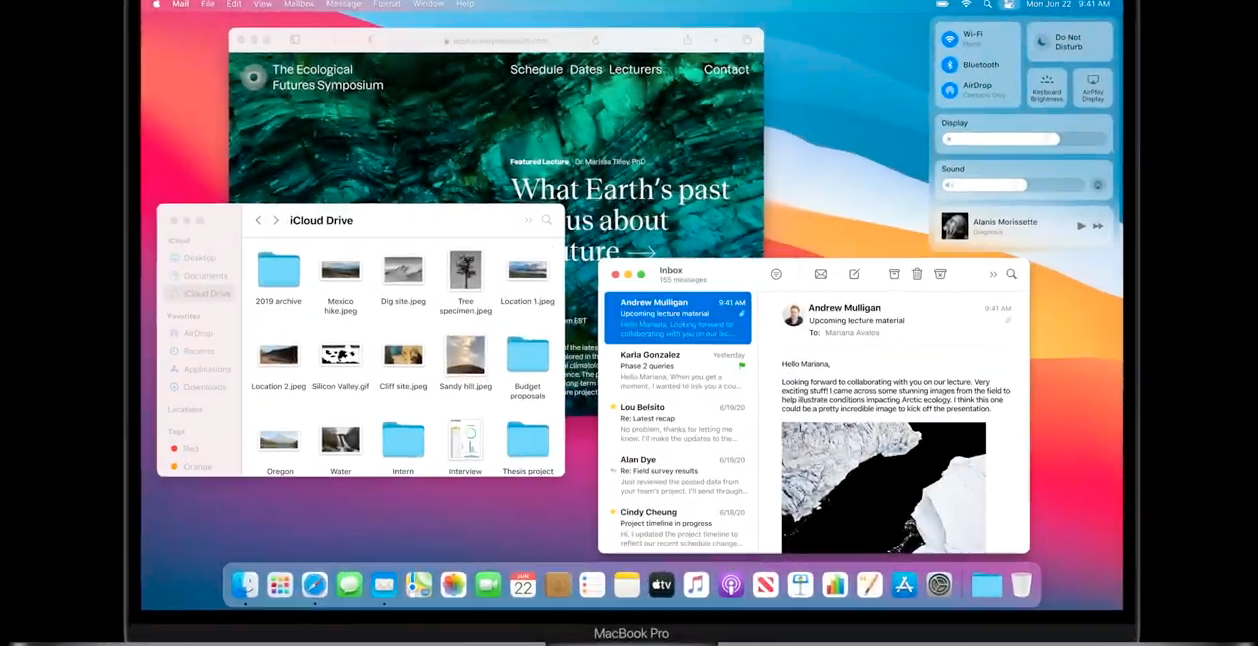1258x646 pixels.
Task: Open Podcasts from the Dock
Action: click(731, 585)
